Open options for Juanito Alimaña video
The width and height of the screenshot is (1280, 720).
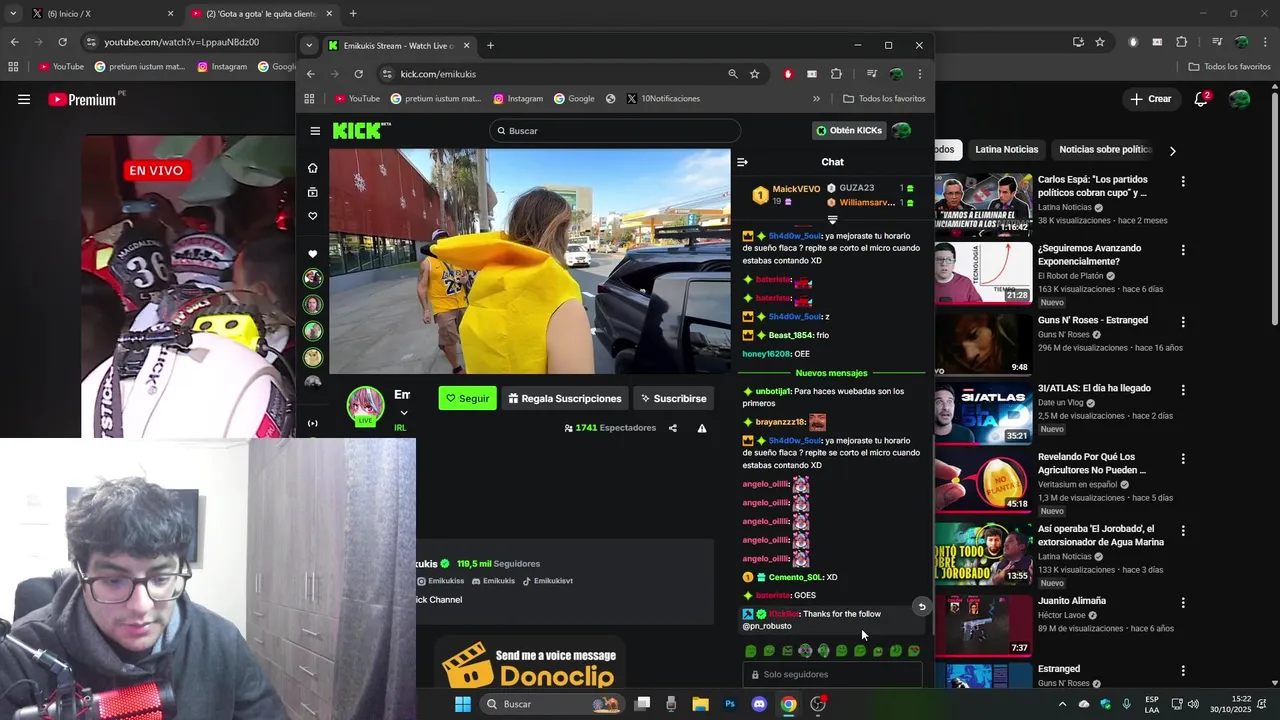[x=1183, y=603]
